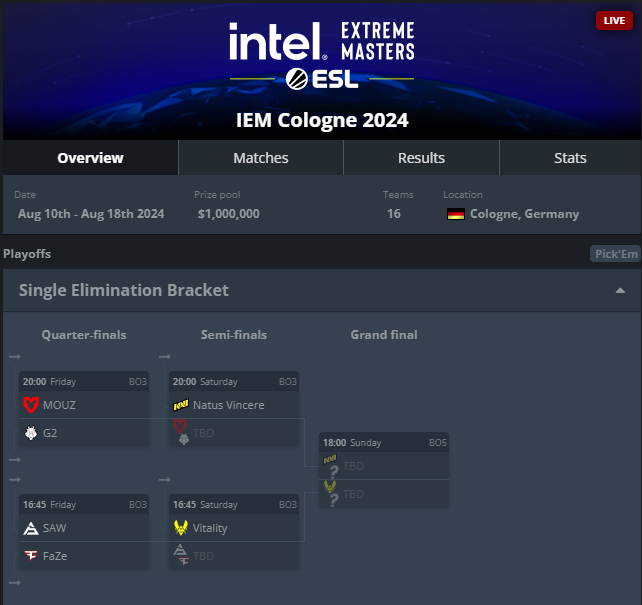Open the 18:00 Sunday grand final header
642x605 pixels.
point(384,442)
